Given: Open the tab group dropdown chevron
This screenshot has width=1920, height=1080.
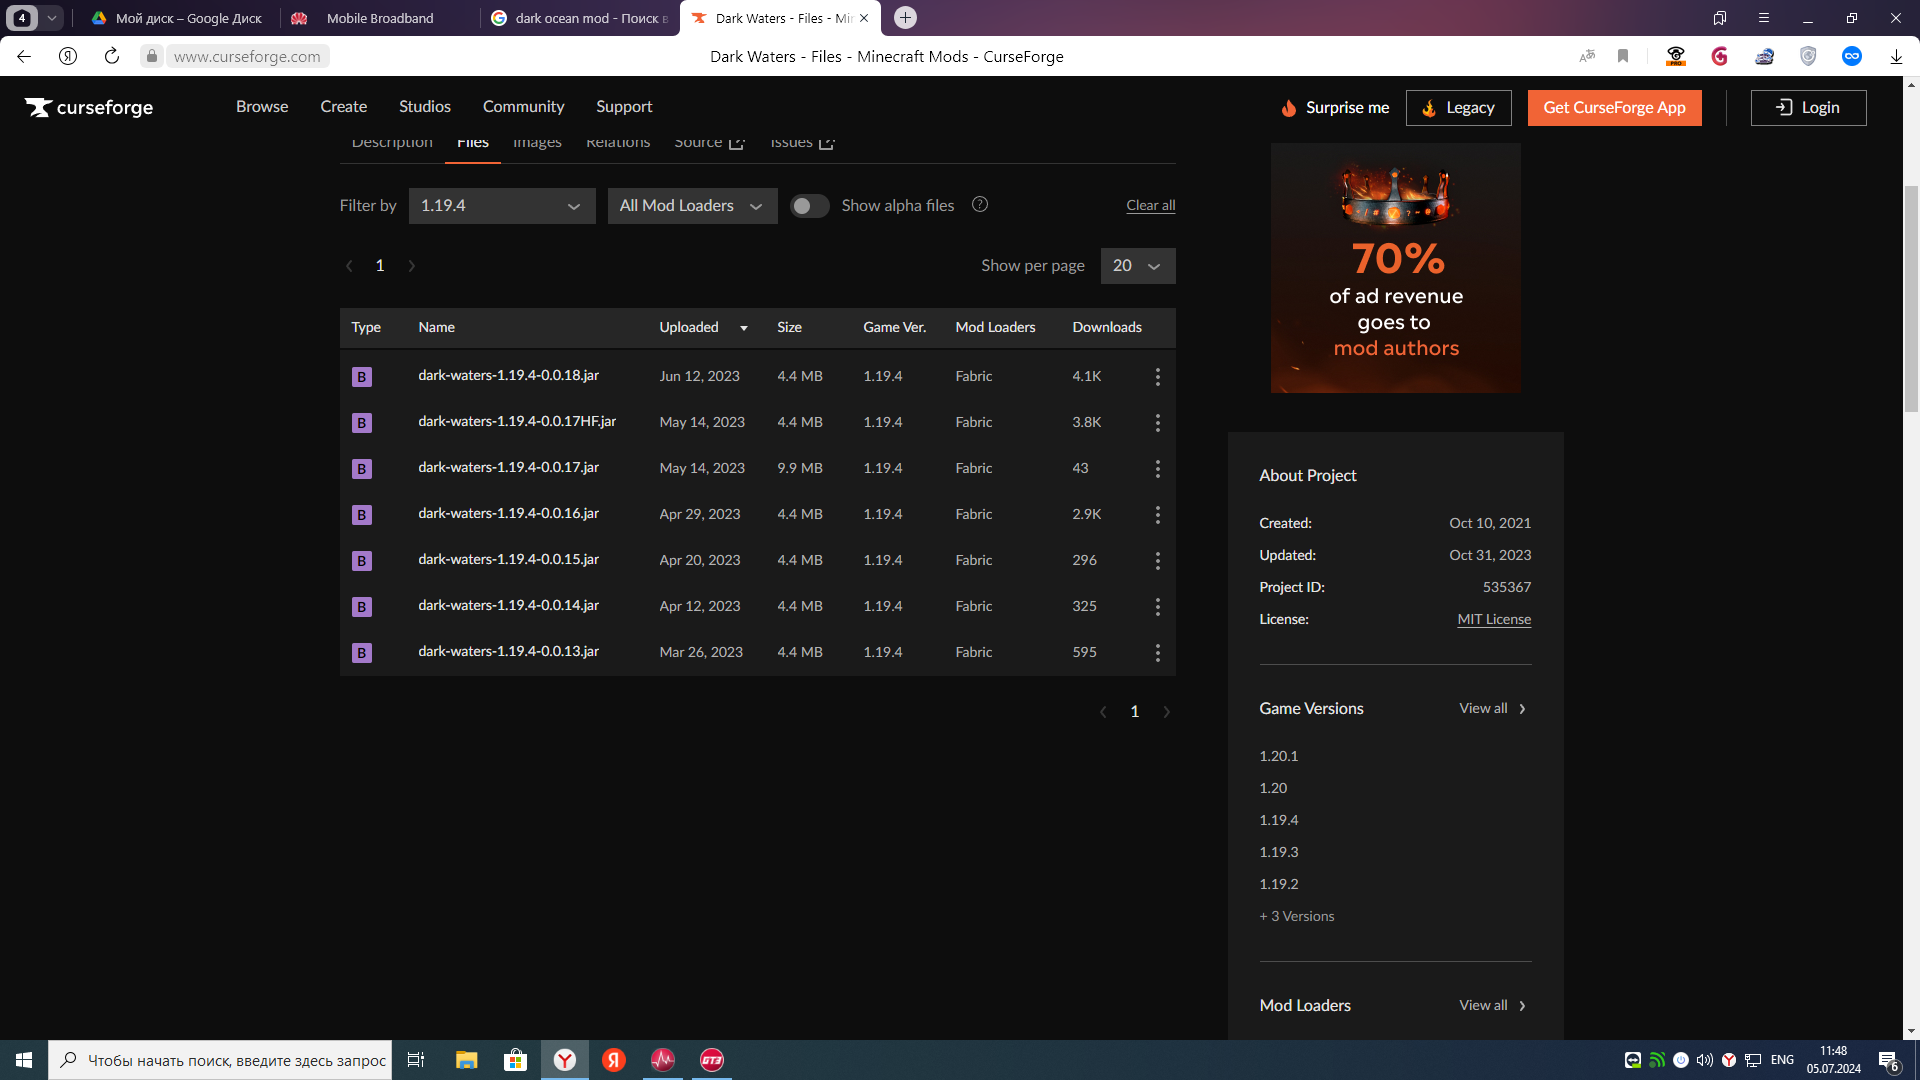Looking at the screenshot, I should click(51, 18).
